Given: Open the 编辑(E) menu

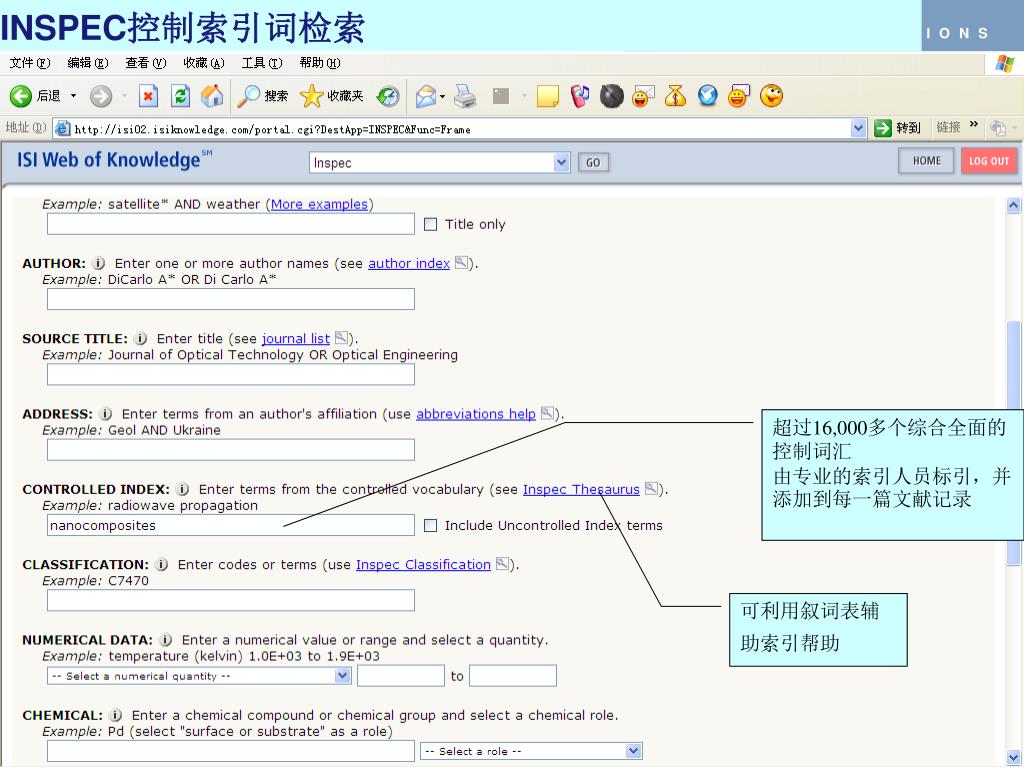Looking at the screenshot, I should (x=88, y=63).
